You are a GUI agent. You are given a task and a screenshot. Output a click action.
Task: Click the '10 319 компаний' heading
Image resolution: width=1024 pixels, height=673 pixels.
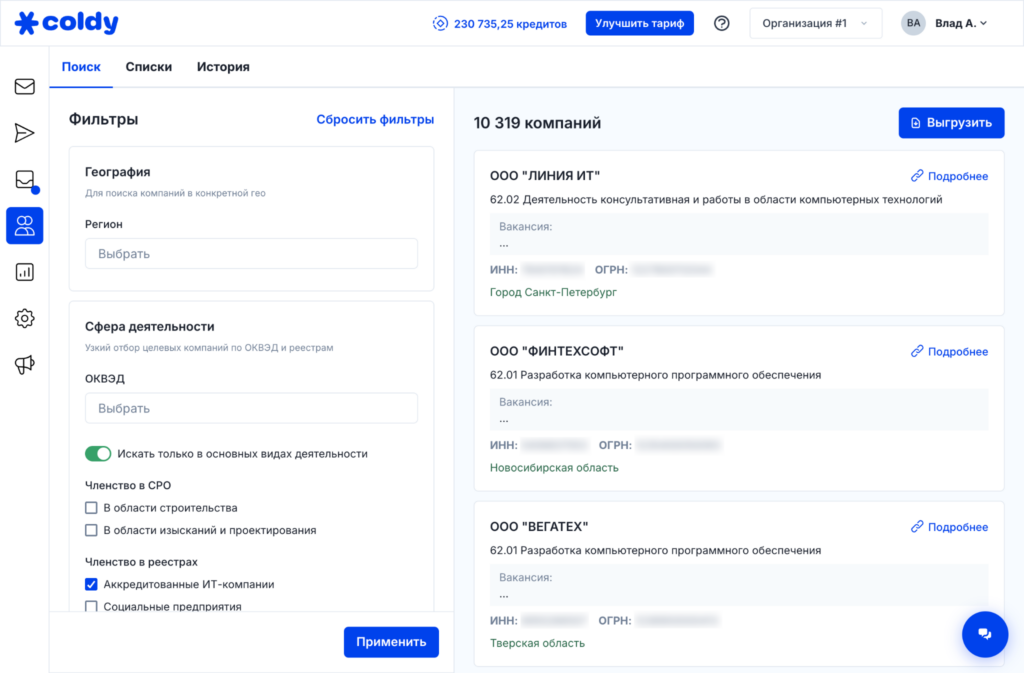pos(537,123)
